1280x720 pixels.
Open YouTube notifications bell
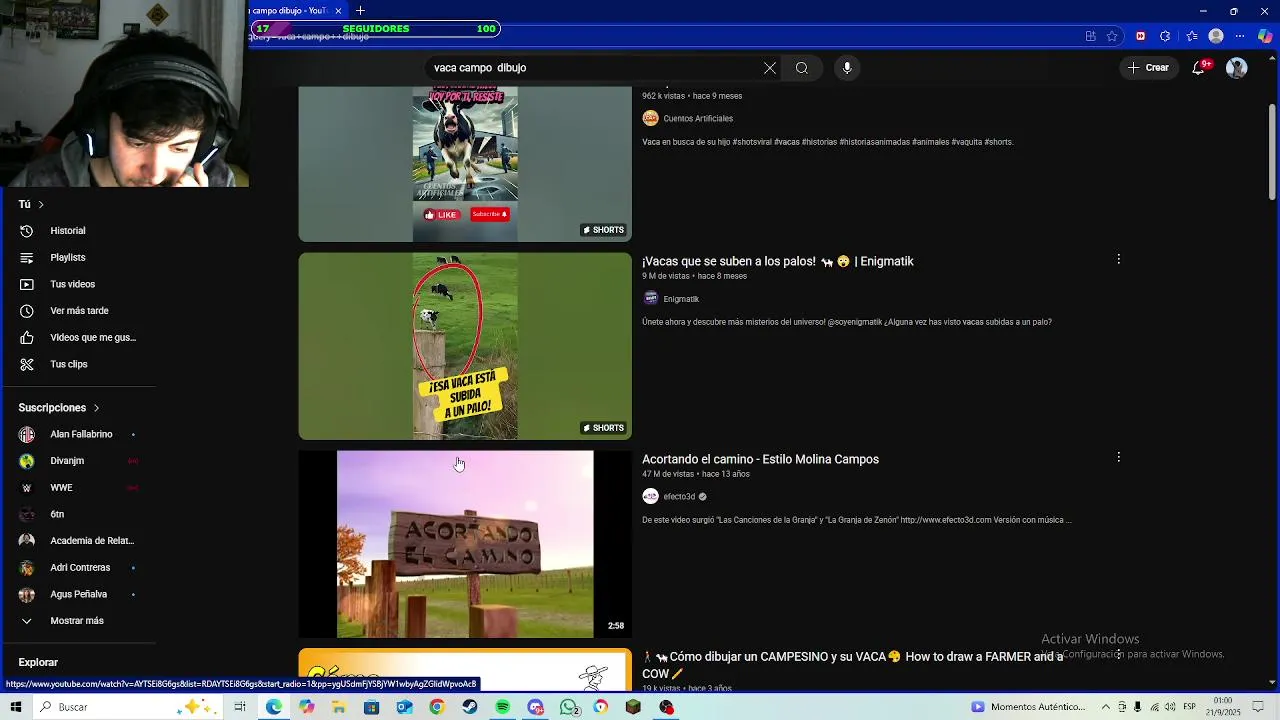(1200, 68)
